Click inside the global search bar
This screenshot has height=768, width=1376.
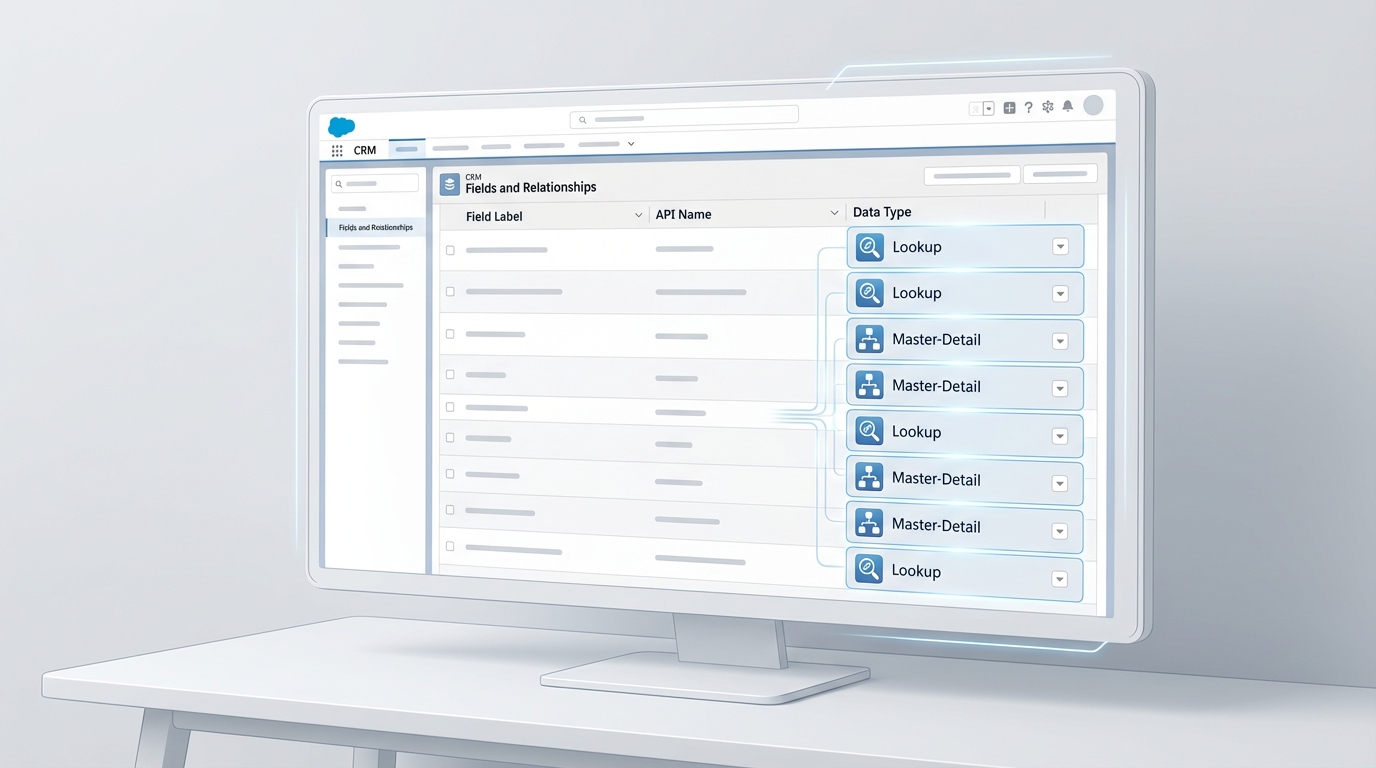click(685, 118)
